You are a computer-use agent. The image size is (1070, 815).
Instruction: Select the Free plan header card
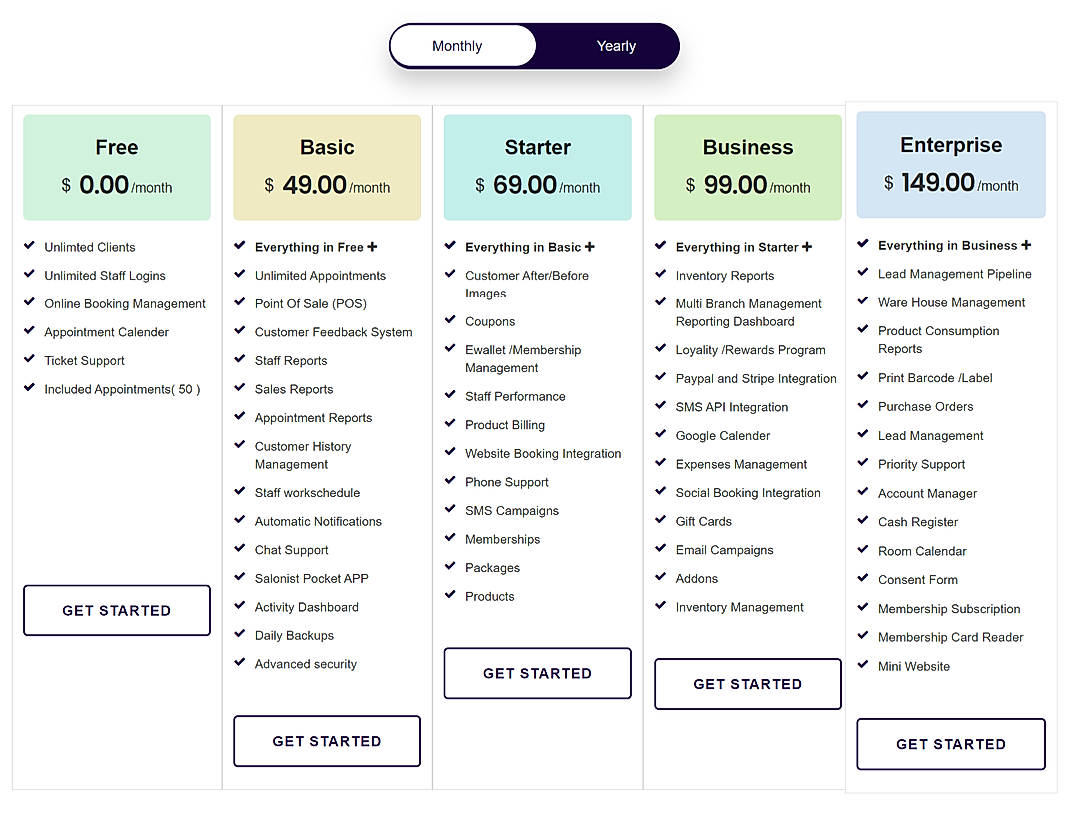[x=117, y=167]
